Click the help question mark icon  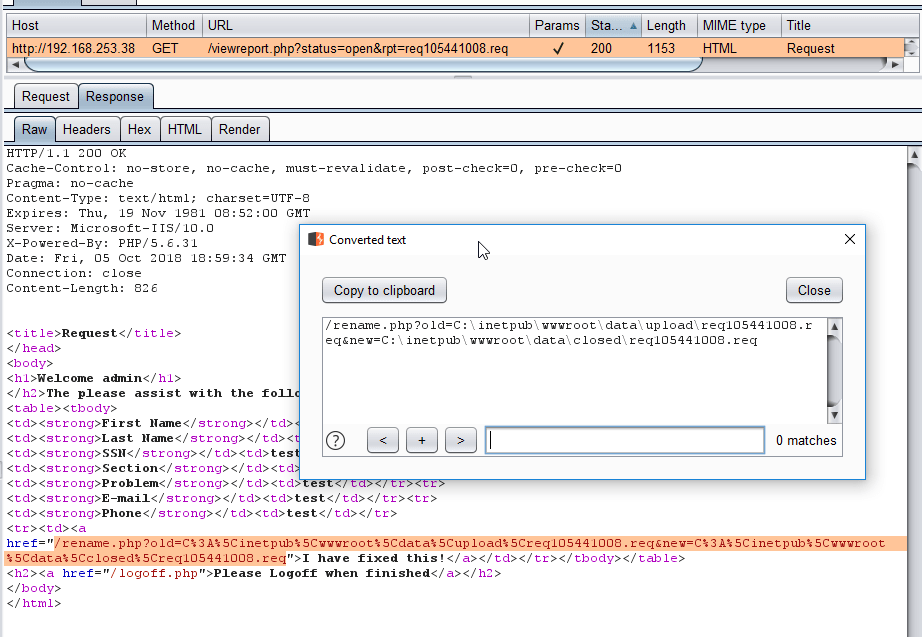336,440
